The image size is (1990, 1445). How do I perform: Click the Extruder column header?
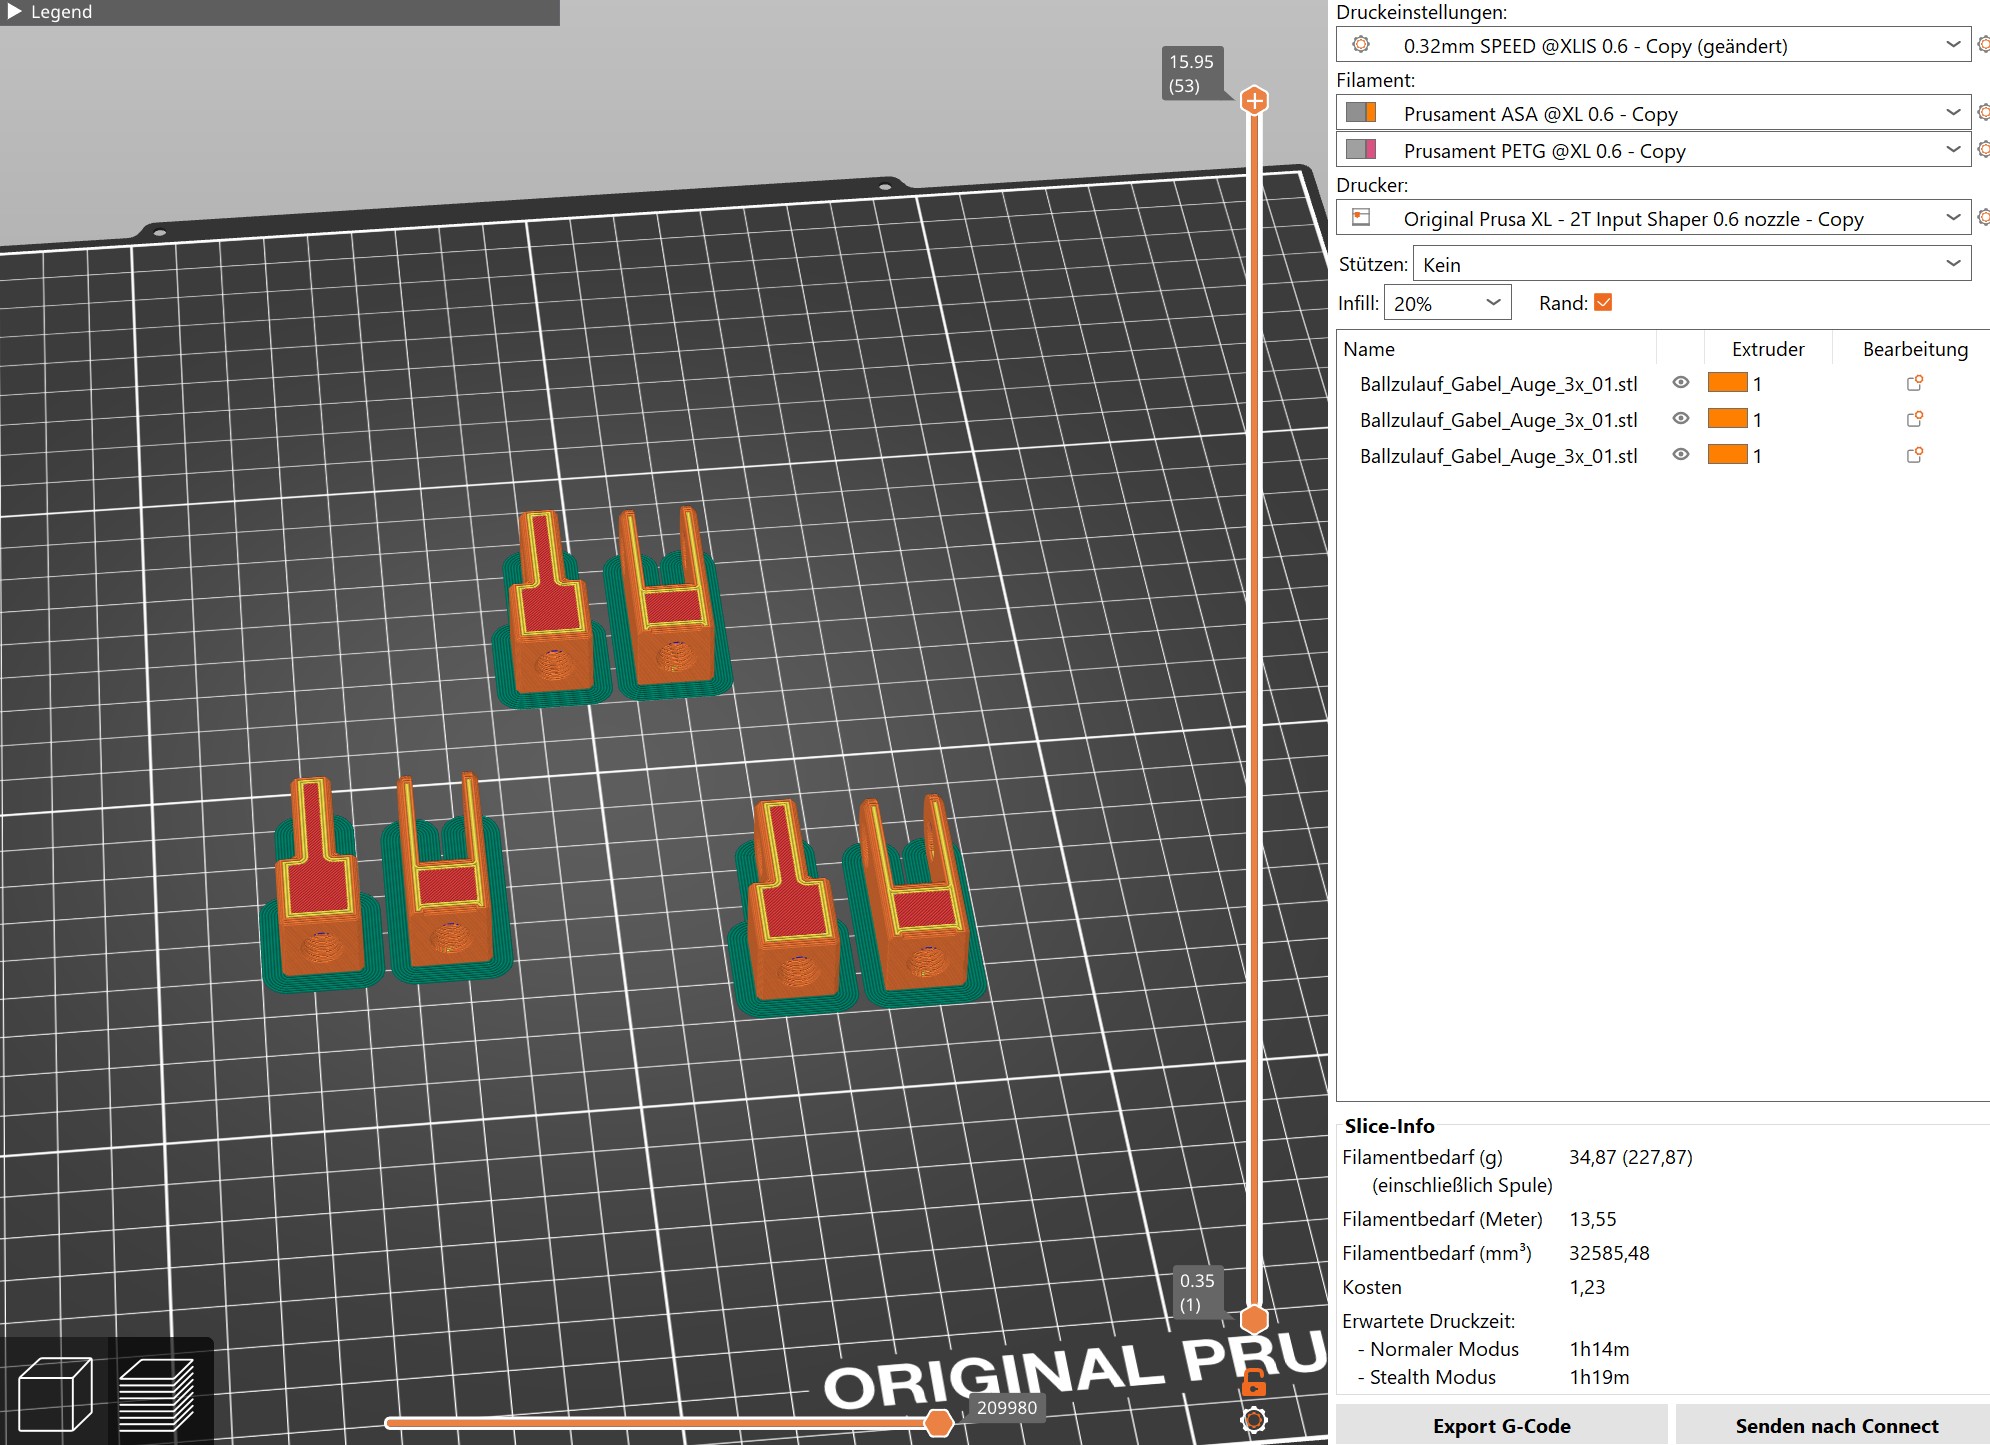click(x=1768, y=348)
